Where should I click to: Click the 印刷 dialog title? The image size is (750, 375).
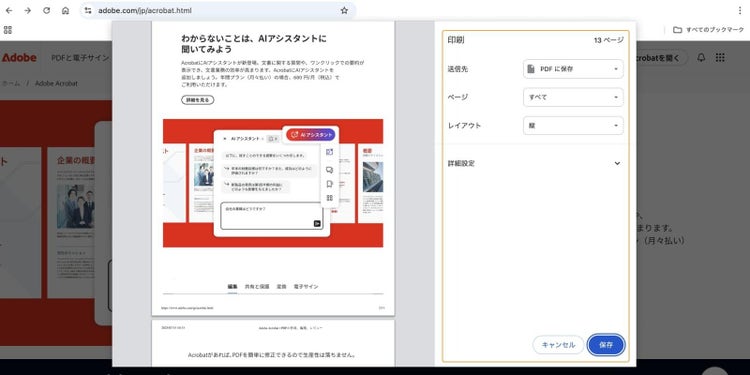tap(455, 41)
